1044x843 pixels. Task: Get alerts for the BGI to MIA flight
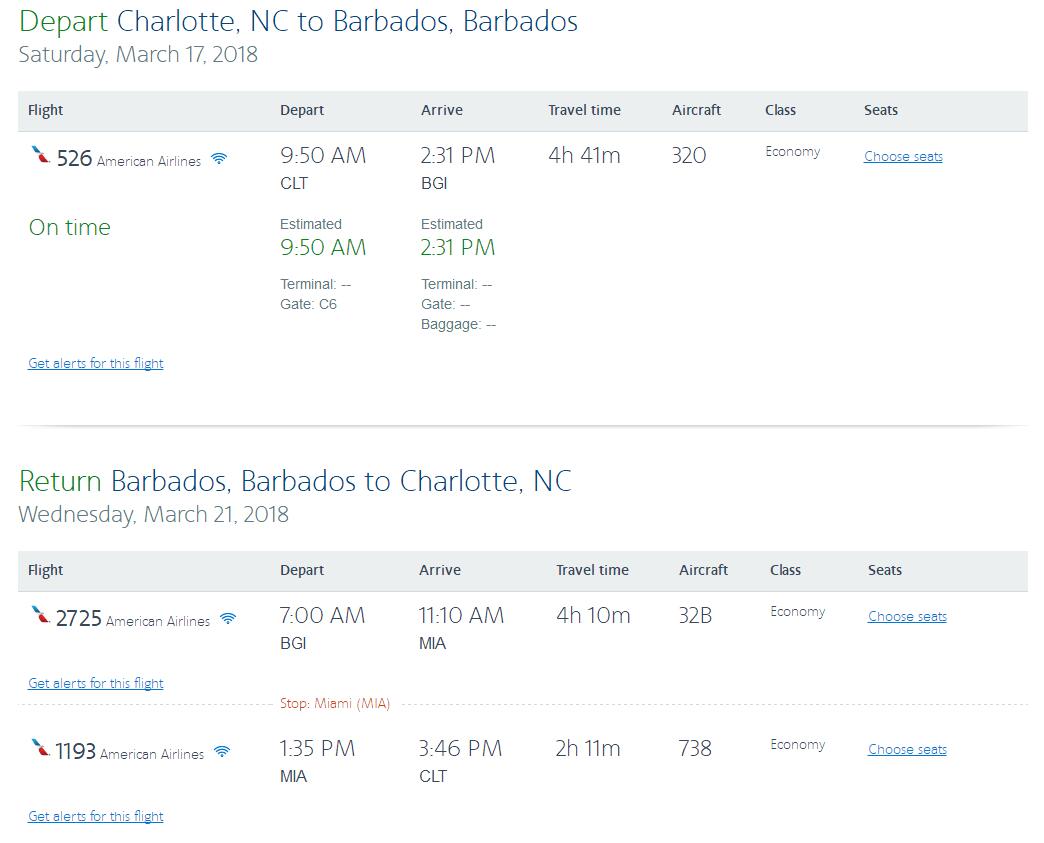[x=95, y=683]
